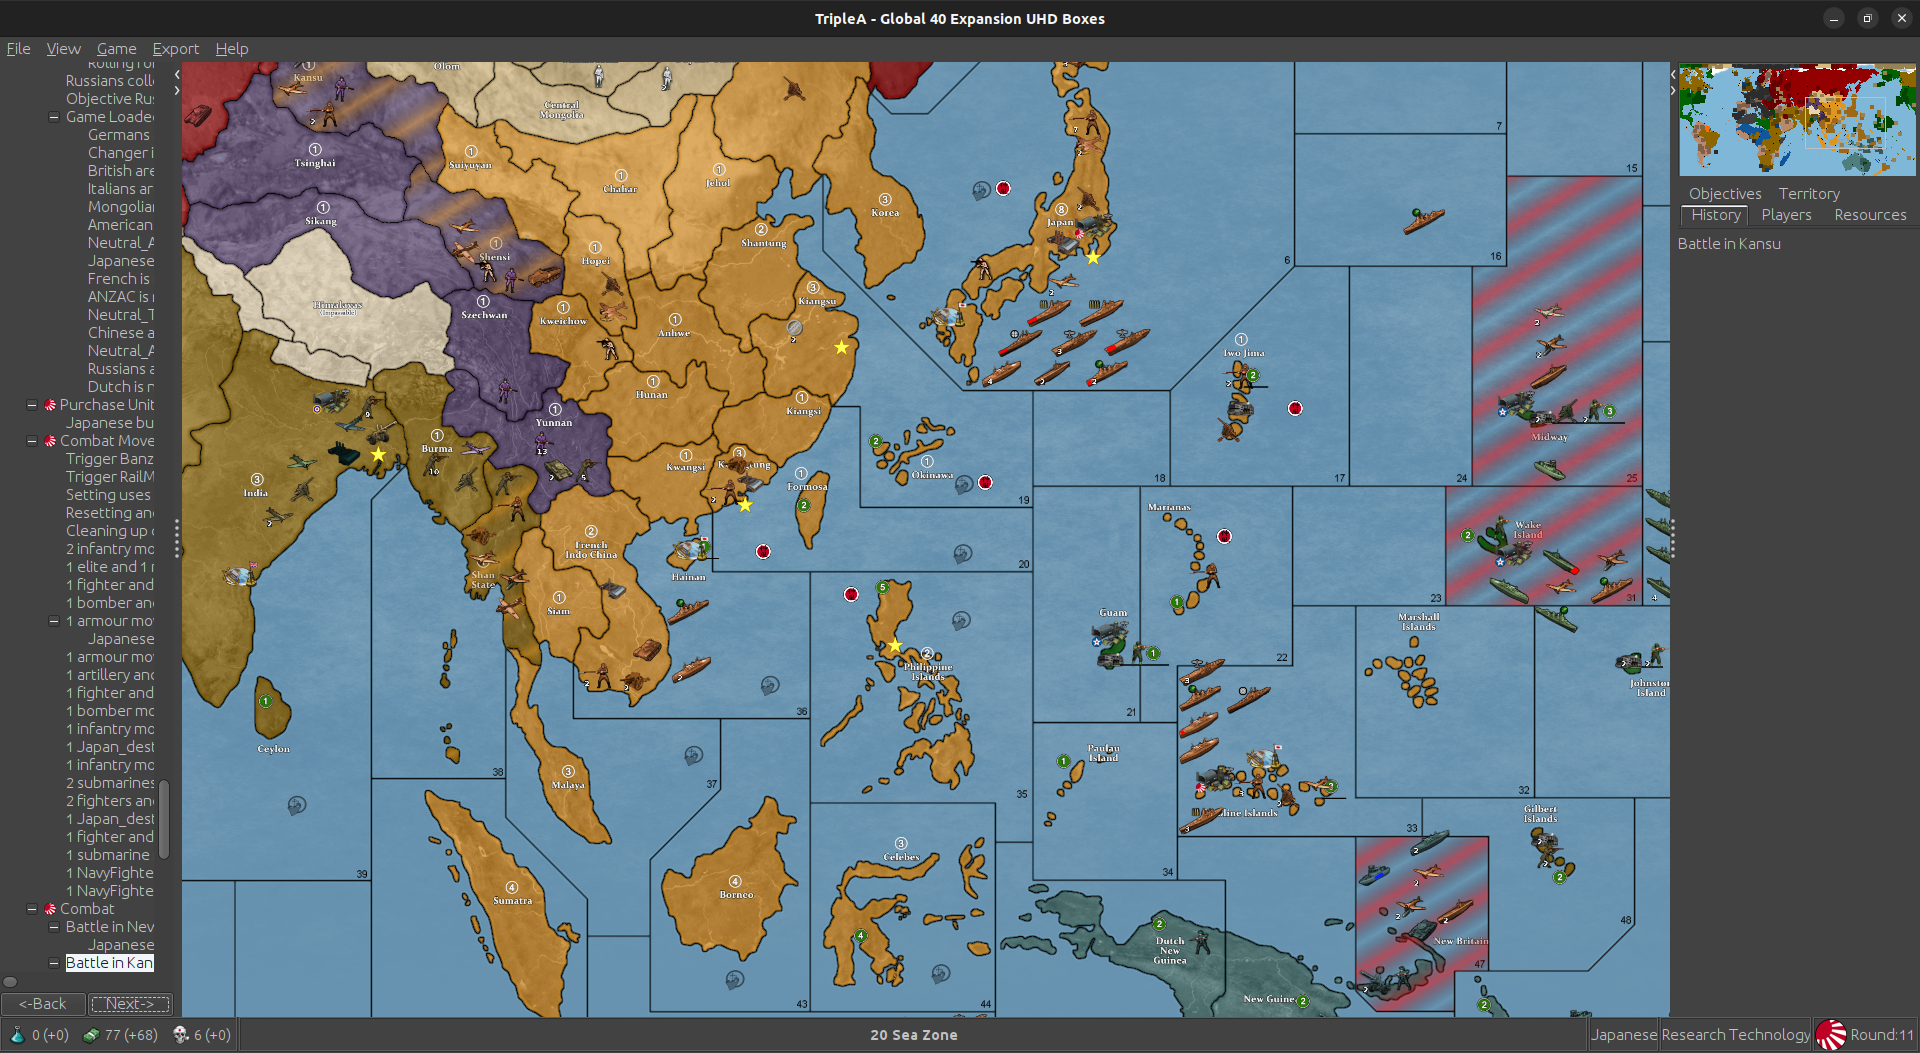
Task: Click left-pointing arrow on left history pane divider
Action: (177, 74)
